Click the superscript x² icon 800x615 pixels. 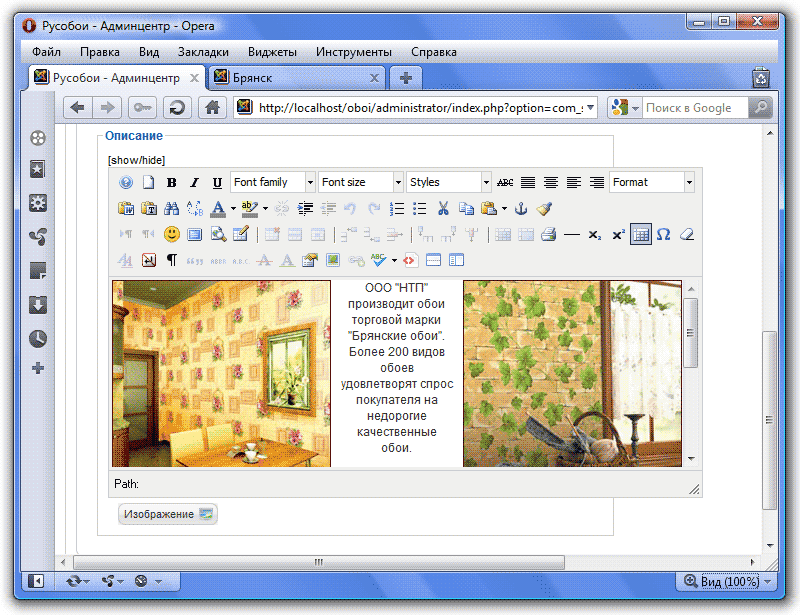click(x=618, y=235)
